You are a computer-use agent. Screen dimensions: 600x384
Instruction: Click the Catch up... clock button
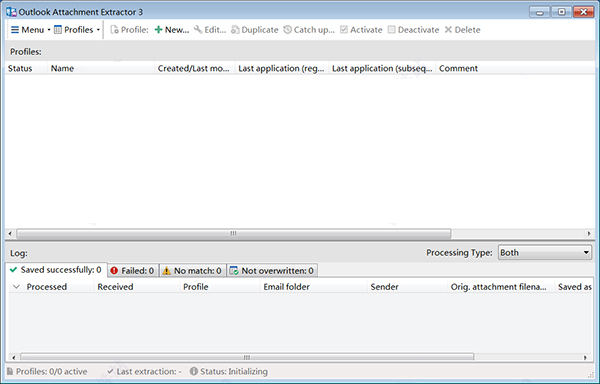tap(309, 30)
